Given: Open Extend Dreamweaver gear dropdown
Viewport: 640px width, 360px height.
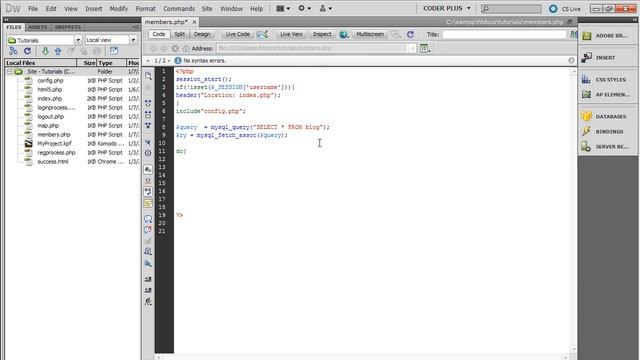Looking at the screenshot, I should pos(304,8).
